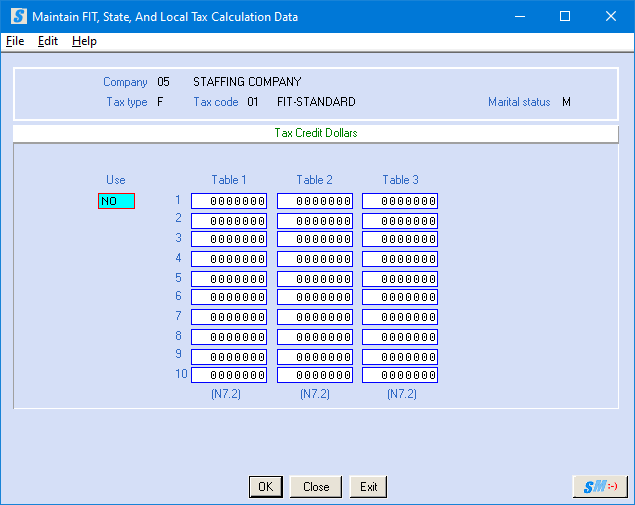The height and width of the screenshot is (505, 635).
Task: Click Table 3 row 9 input field
Action: tap(400, 357)
